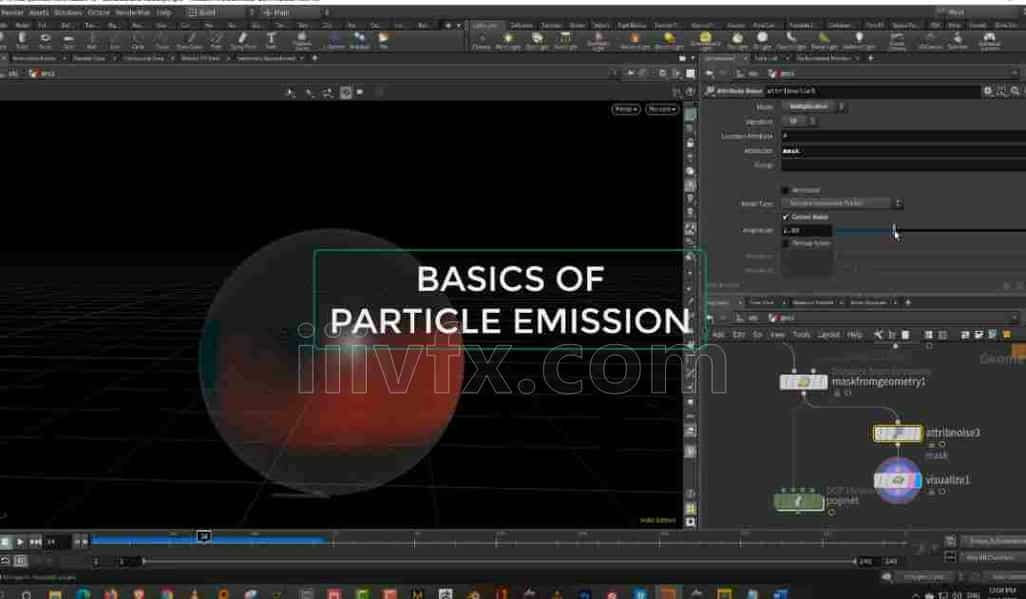
Task: Add a Stereo Camera from the shelf
Action: coord(897,41)
